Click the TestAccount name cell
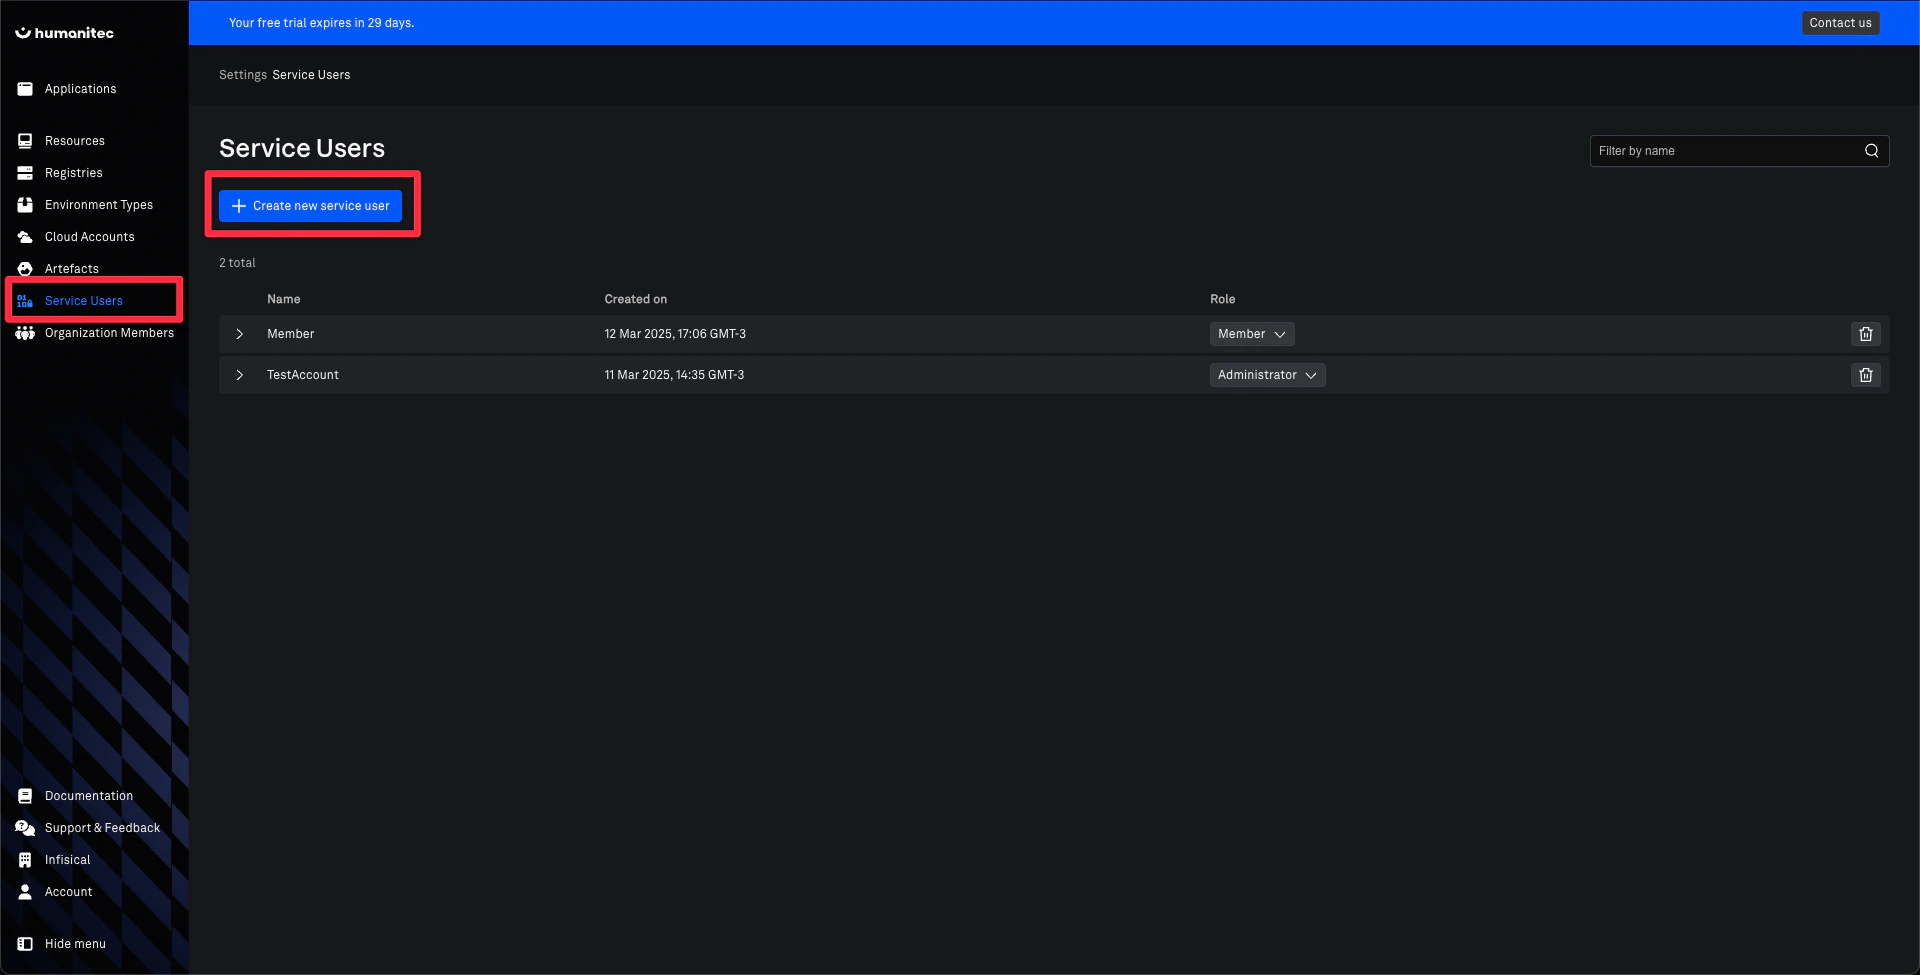Image resolution: width=1920 pixels, height=975 pixels. point(303,375)
